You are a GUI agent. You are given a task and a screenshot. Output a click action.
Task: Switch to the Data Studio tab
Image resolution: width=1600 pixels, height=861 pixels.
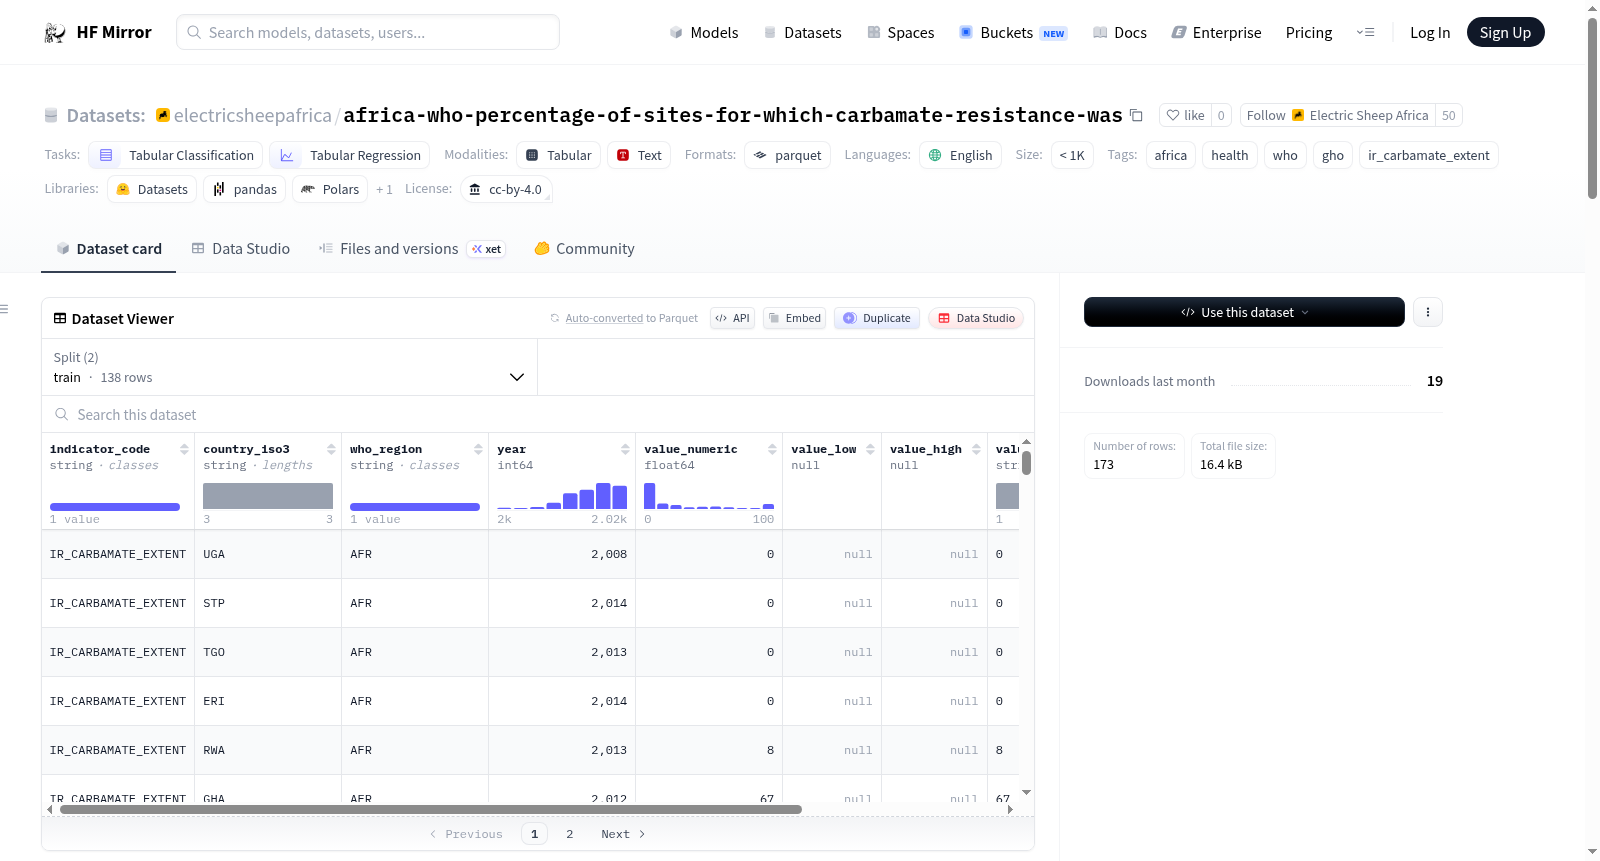pos(241,249)
